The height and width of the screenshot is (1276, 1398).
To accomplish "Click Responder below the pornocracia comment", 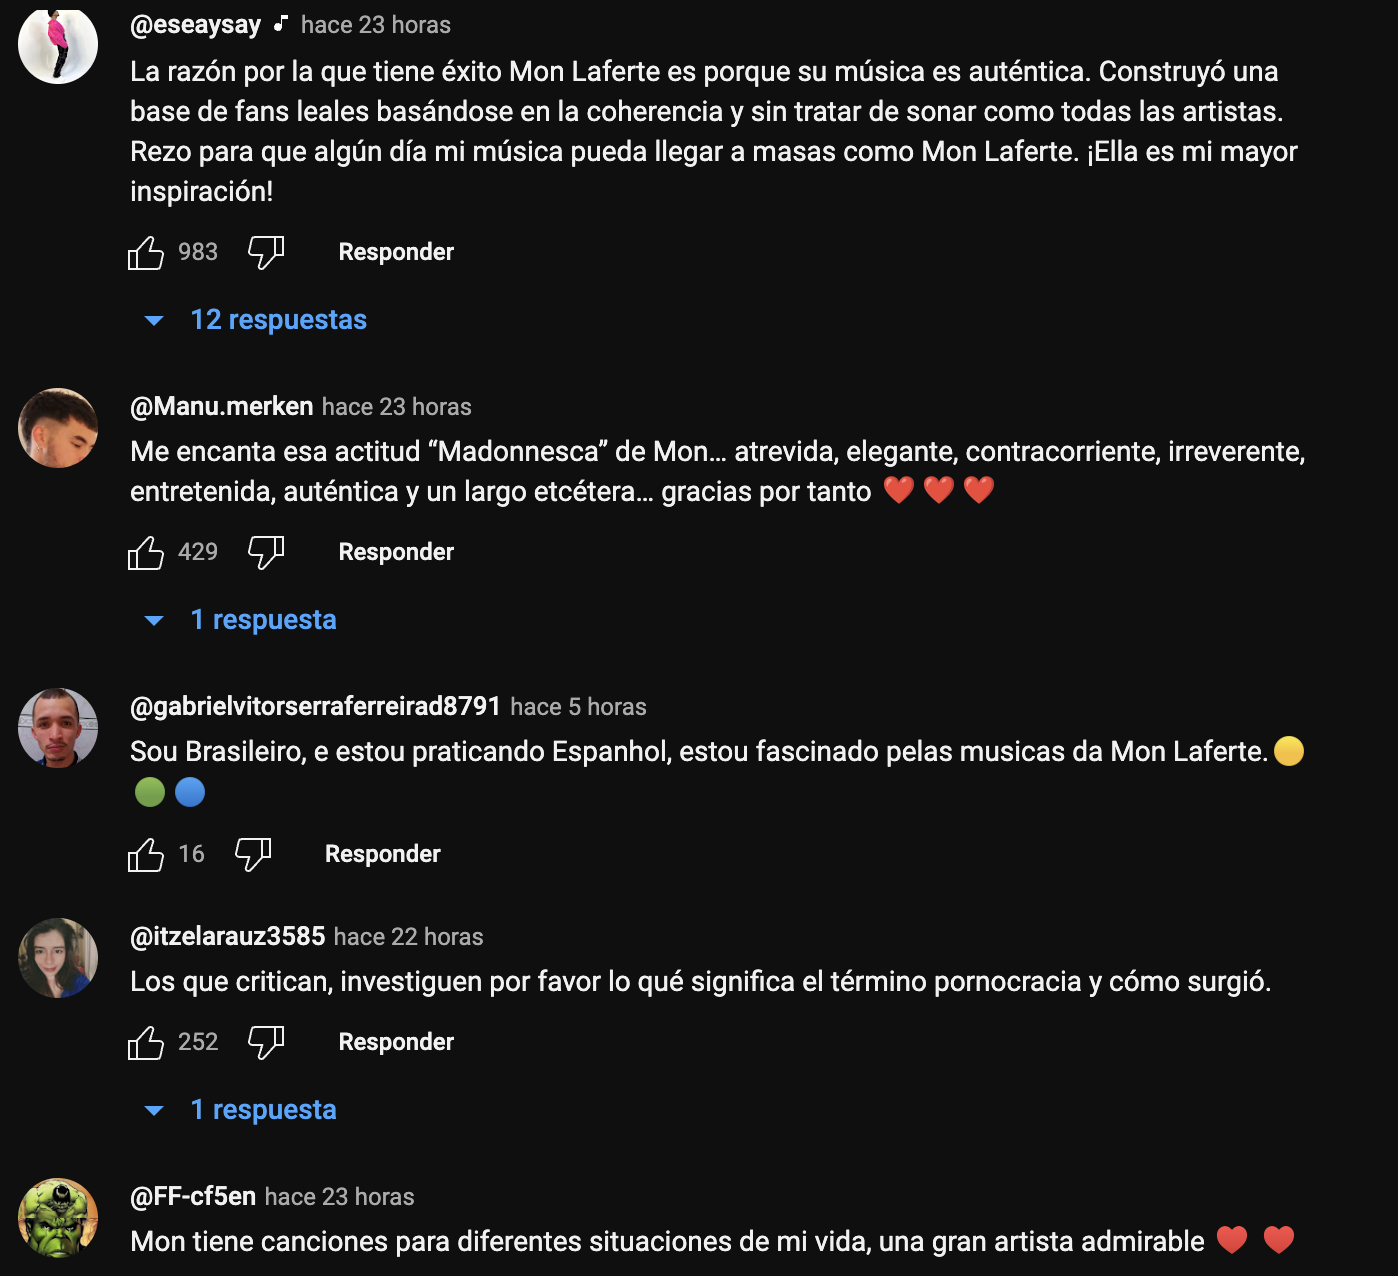I will click(396, 1042).
